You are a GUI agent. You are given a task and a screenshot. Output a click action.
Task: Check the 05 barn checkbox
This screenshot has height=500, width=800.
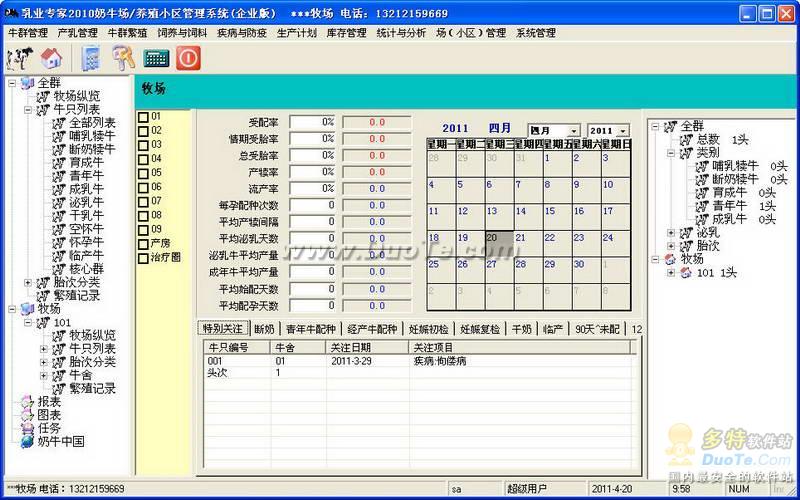pos(143,173)
